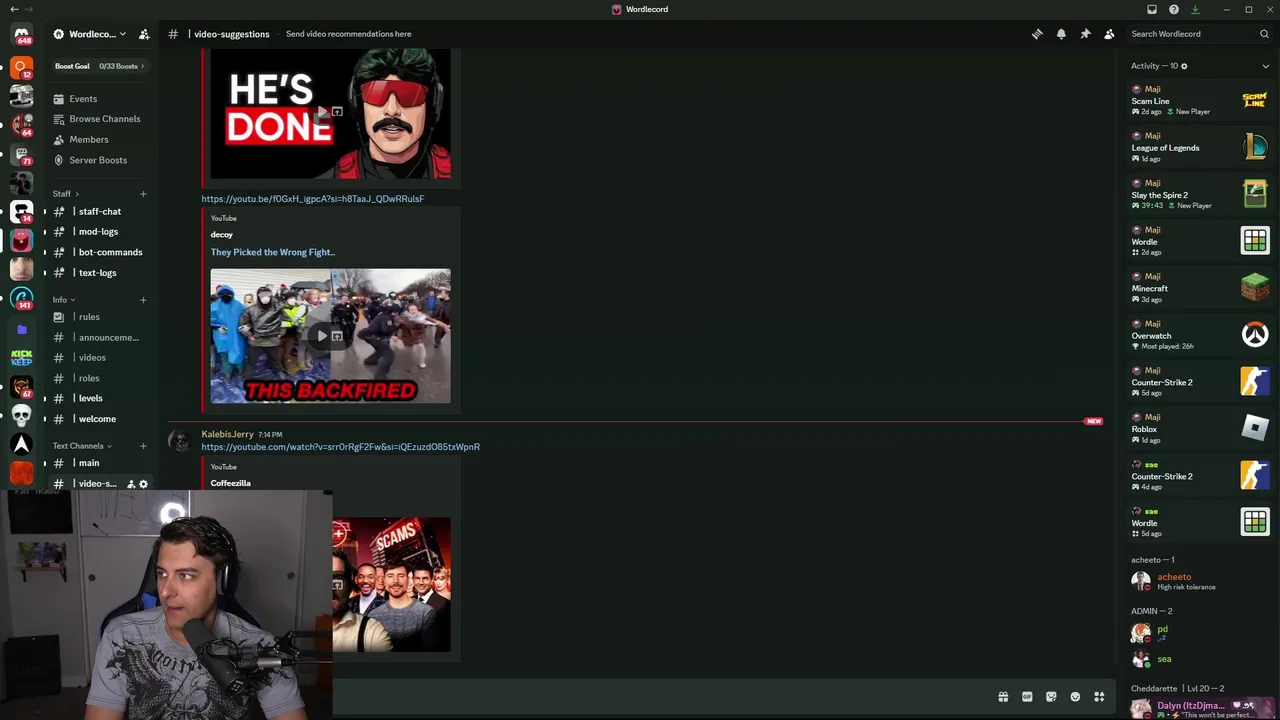This screenshot has width=1280, height=720.
Task: Click create invite icon on video-suggestions channel
Action: [x=131, y=484]
